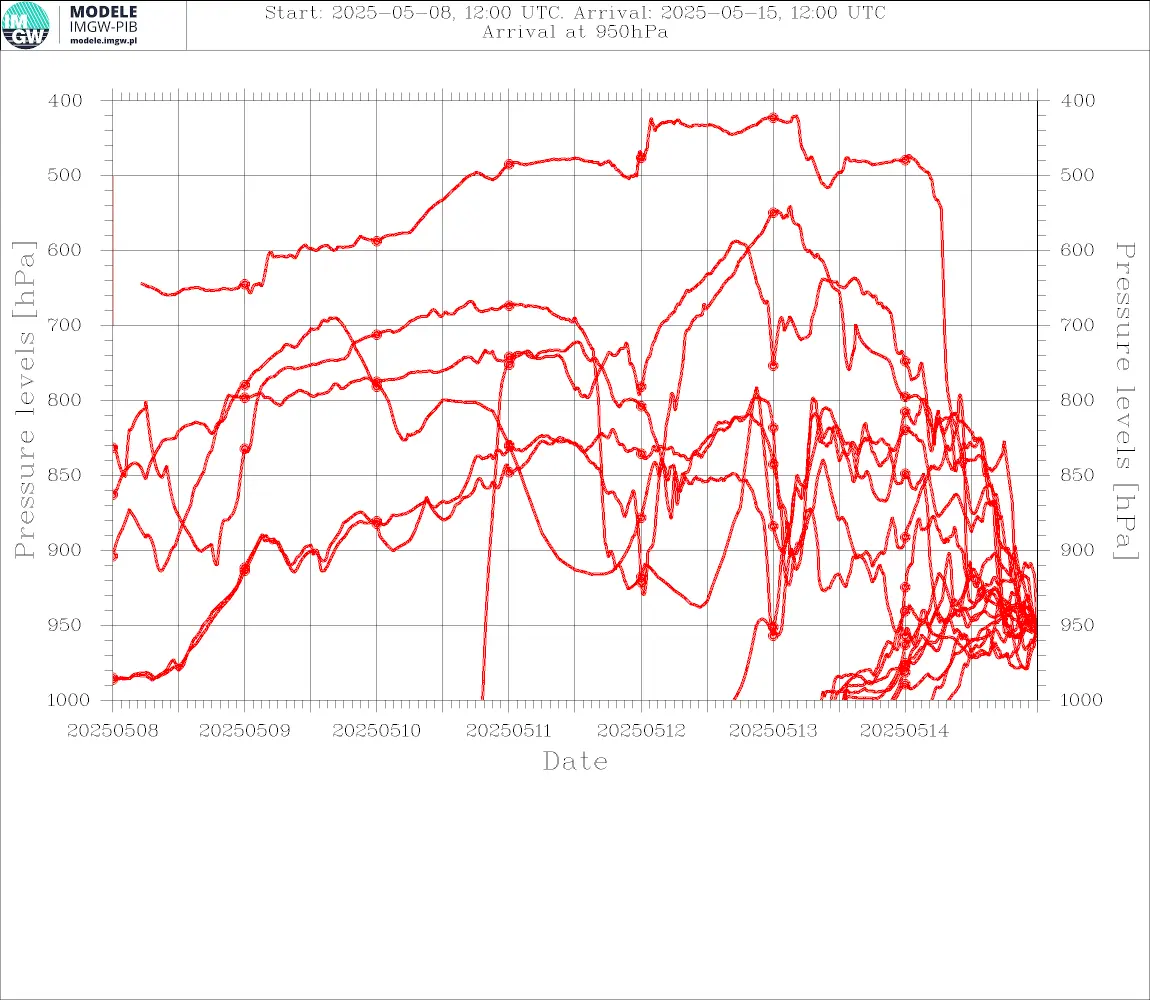Click the right axis 1000 label
Viewport: 1150px width, 1000px height.
click(x=1082, y=700)
